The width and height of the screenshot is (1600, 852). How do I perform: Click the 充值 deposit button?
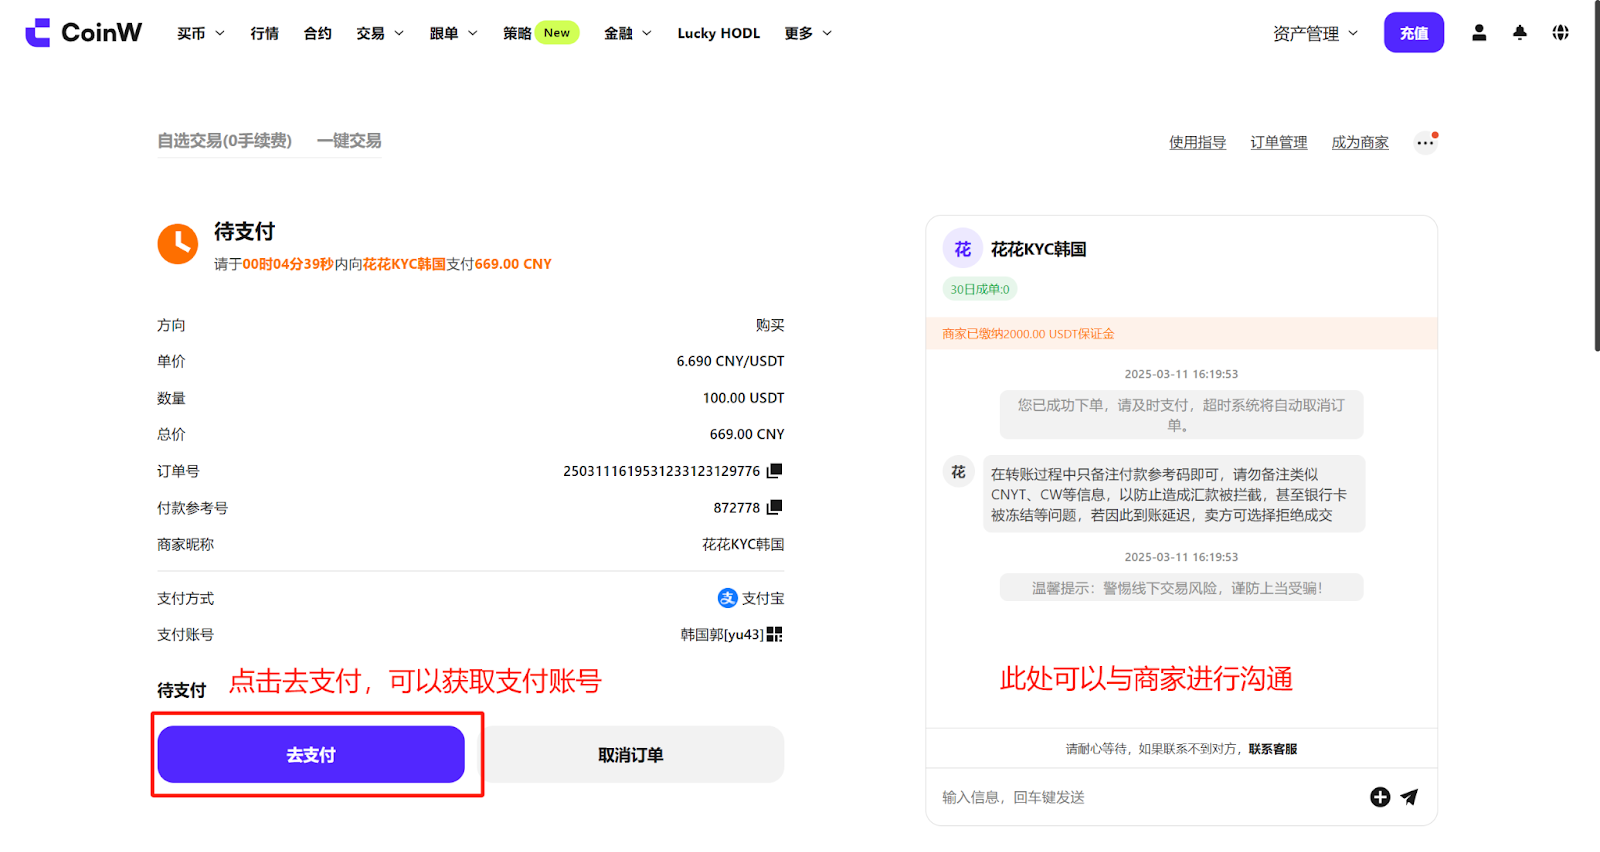click(x=1414, y=33)
